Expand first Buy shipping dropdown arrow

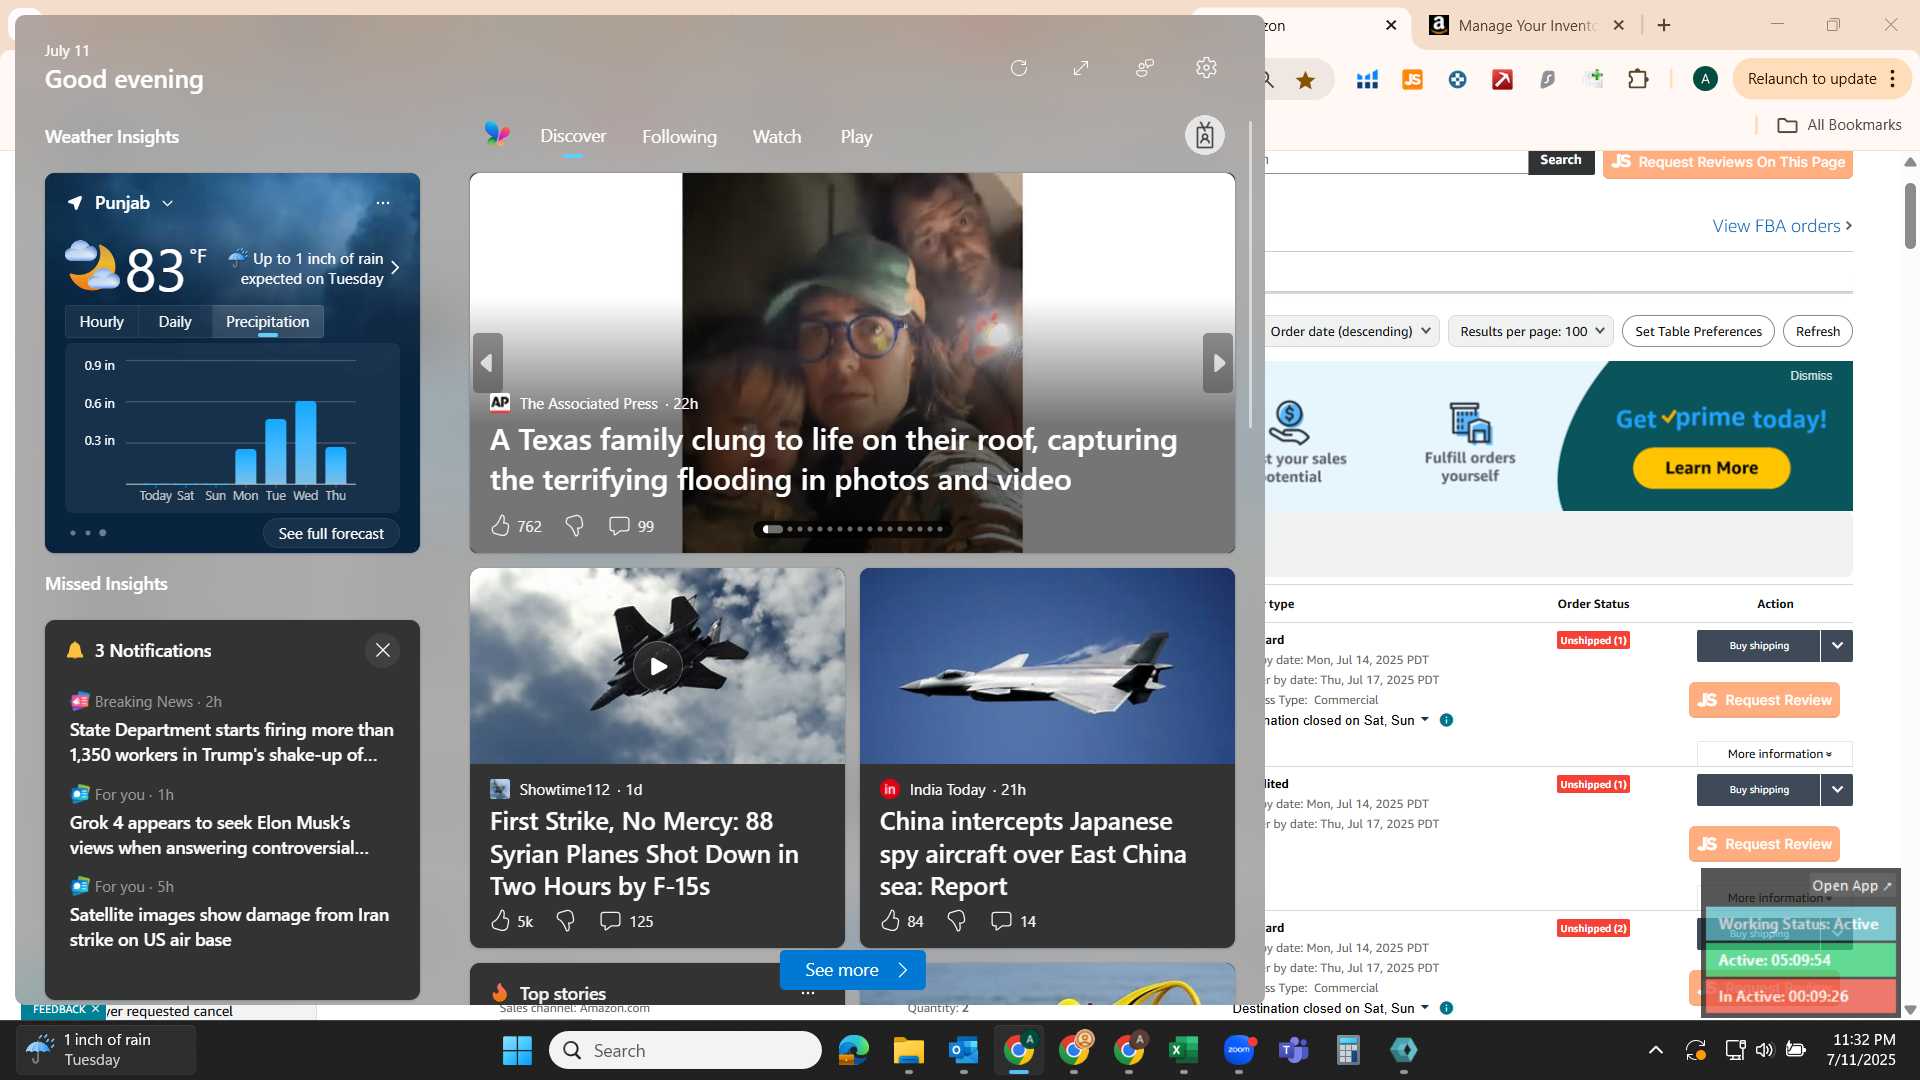pos(1837,646)
